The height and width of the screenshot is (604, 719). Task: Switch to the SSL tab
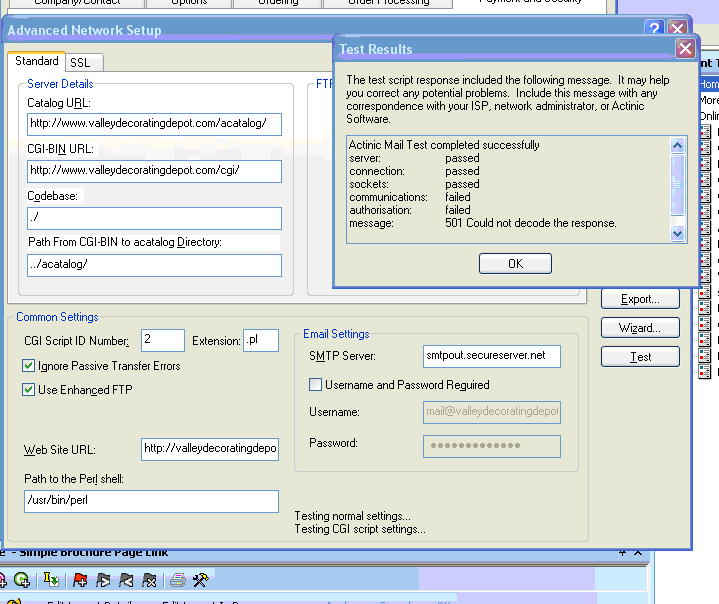80,63
